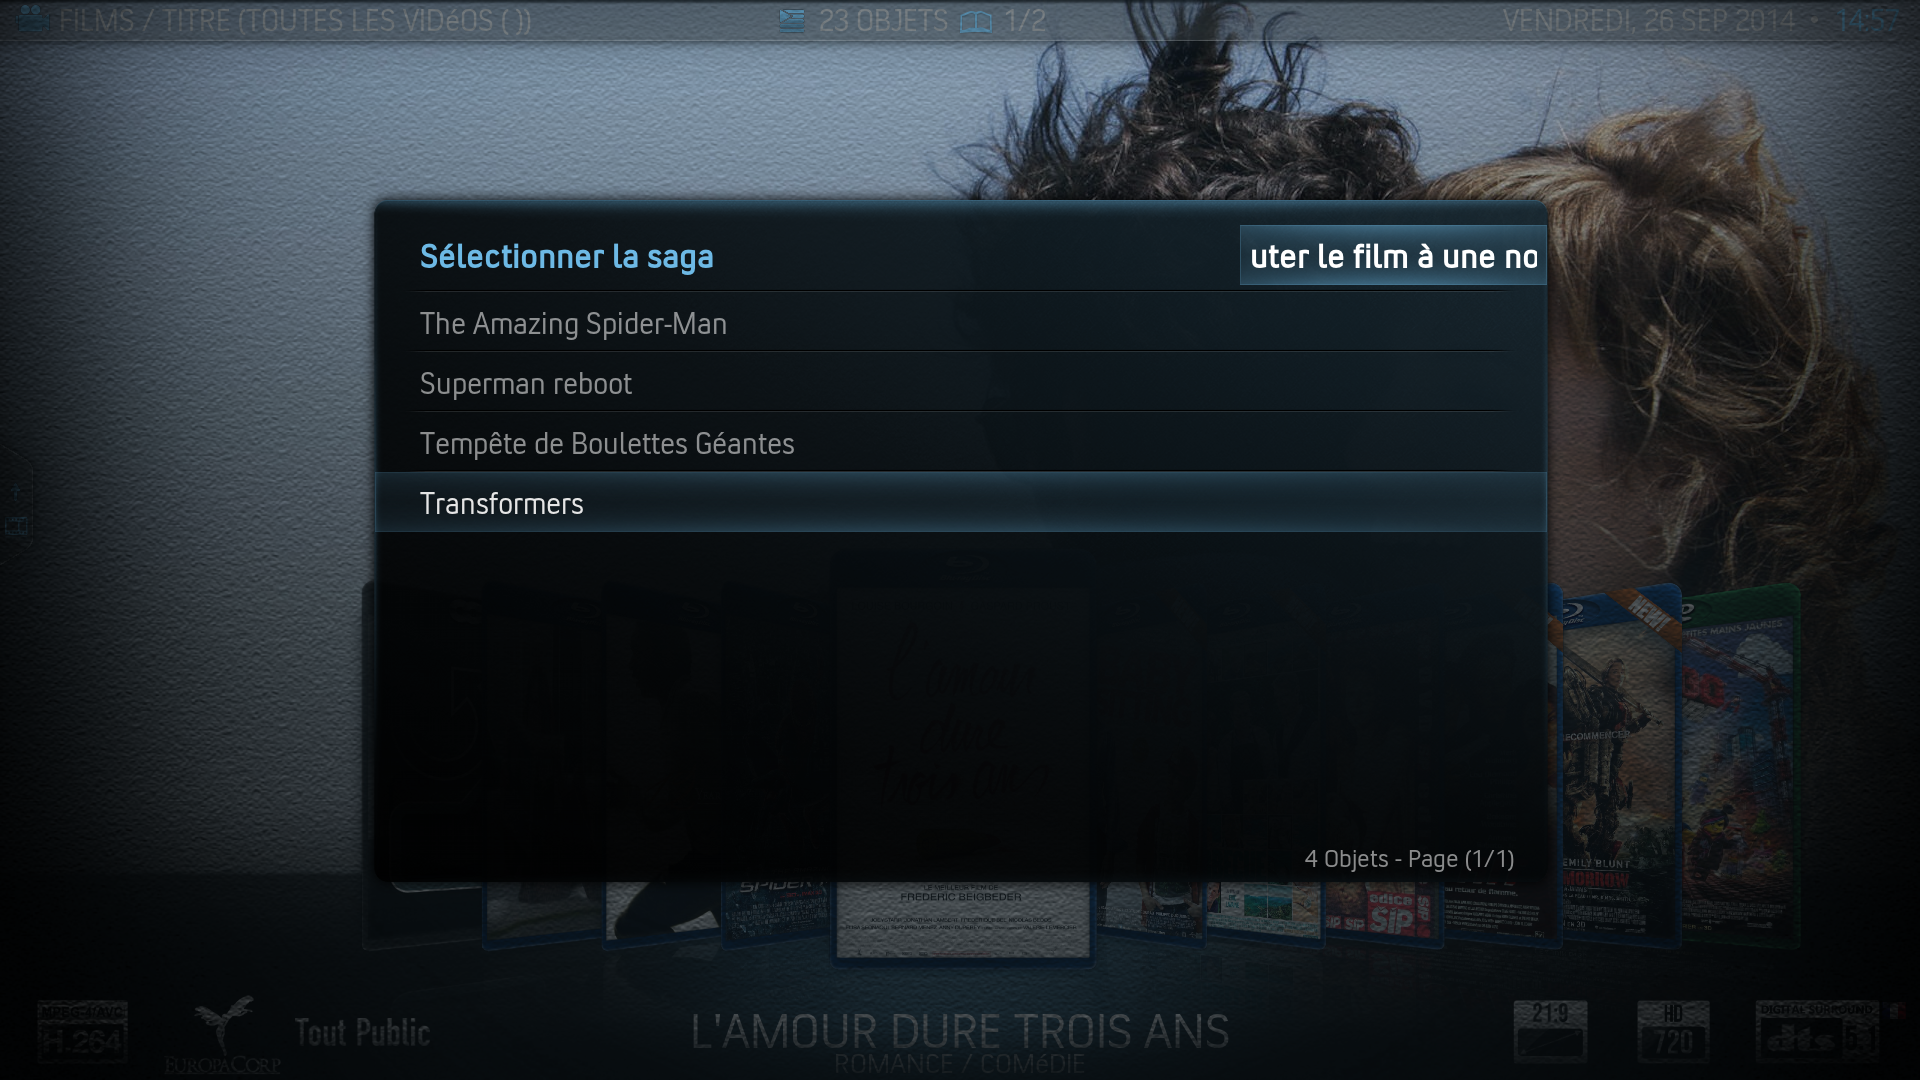Click the 23 Objets counter text

tap(883, 20)
